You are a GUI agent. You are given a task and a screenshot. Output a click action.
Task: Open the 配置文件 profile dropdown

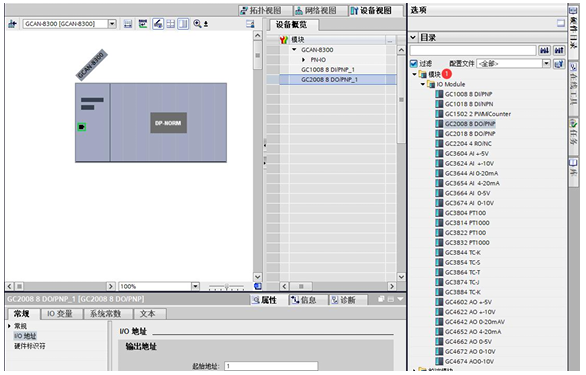click(x=547, y=64)
